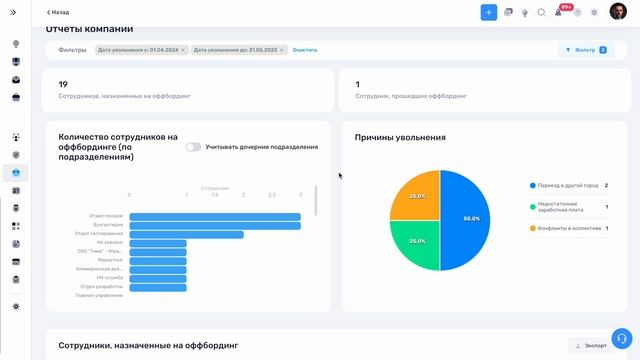Screen dimensions: 640x360
Task: Open the gear icon in the left sidebar
Action: click(x=16, y=307)
